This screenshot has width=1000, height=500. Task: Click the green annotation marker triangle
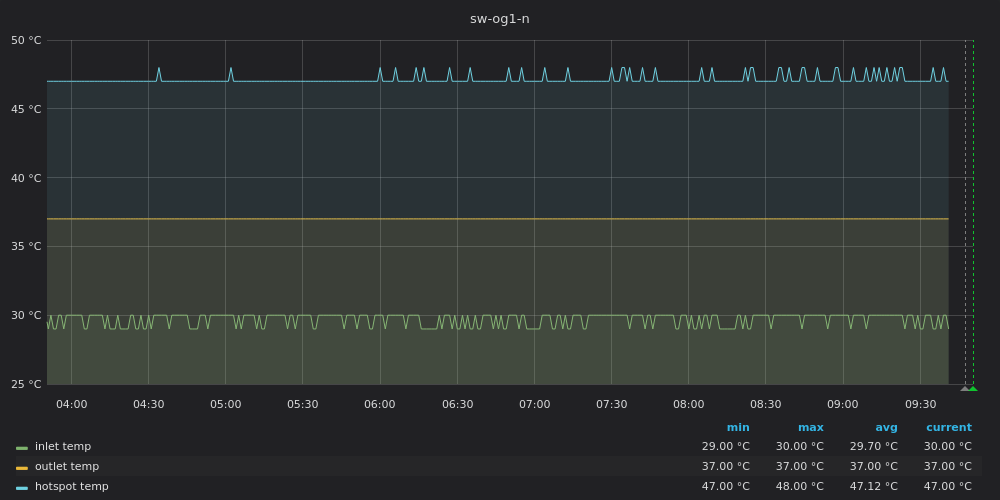pyautogui.click(x=973, y=388)
